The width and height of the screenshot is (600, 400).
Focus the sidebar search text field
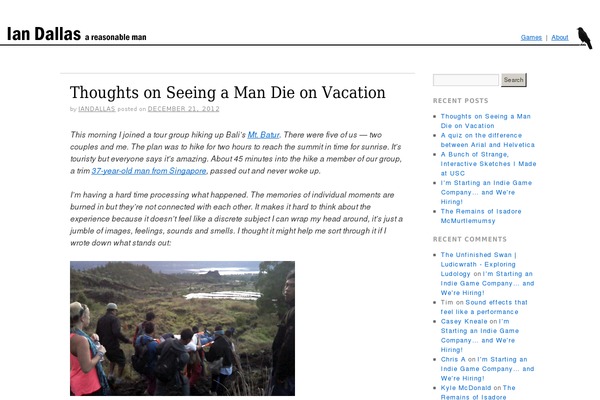pos(466,80)
